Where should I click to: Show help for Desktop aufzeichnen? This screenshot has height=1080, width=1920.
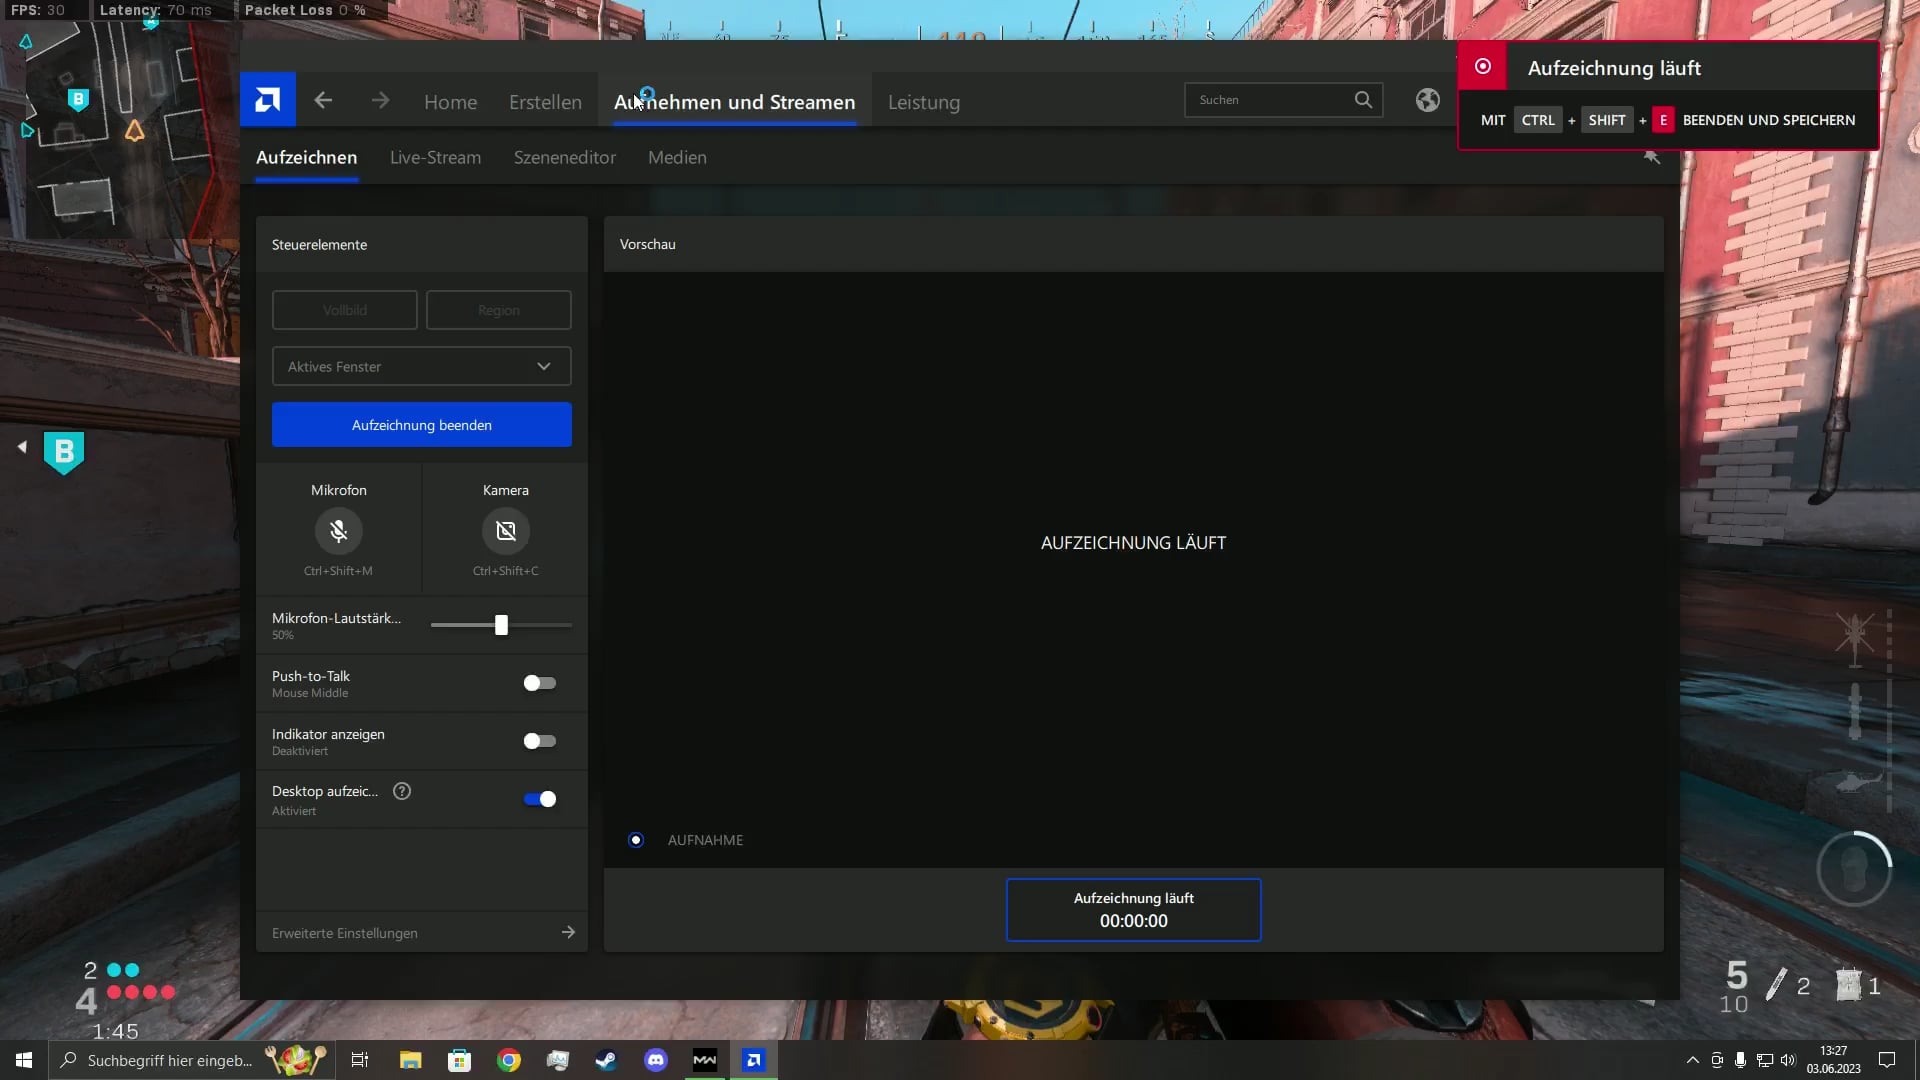402,791
